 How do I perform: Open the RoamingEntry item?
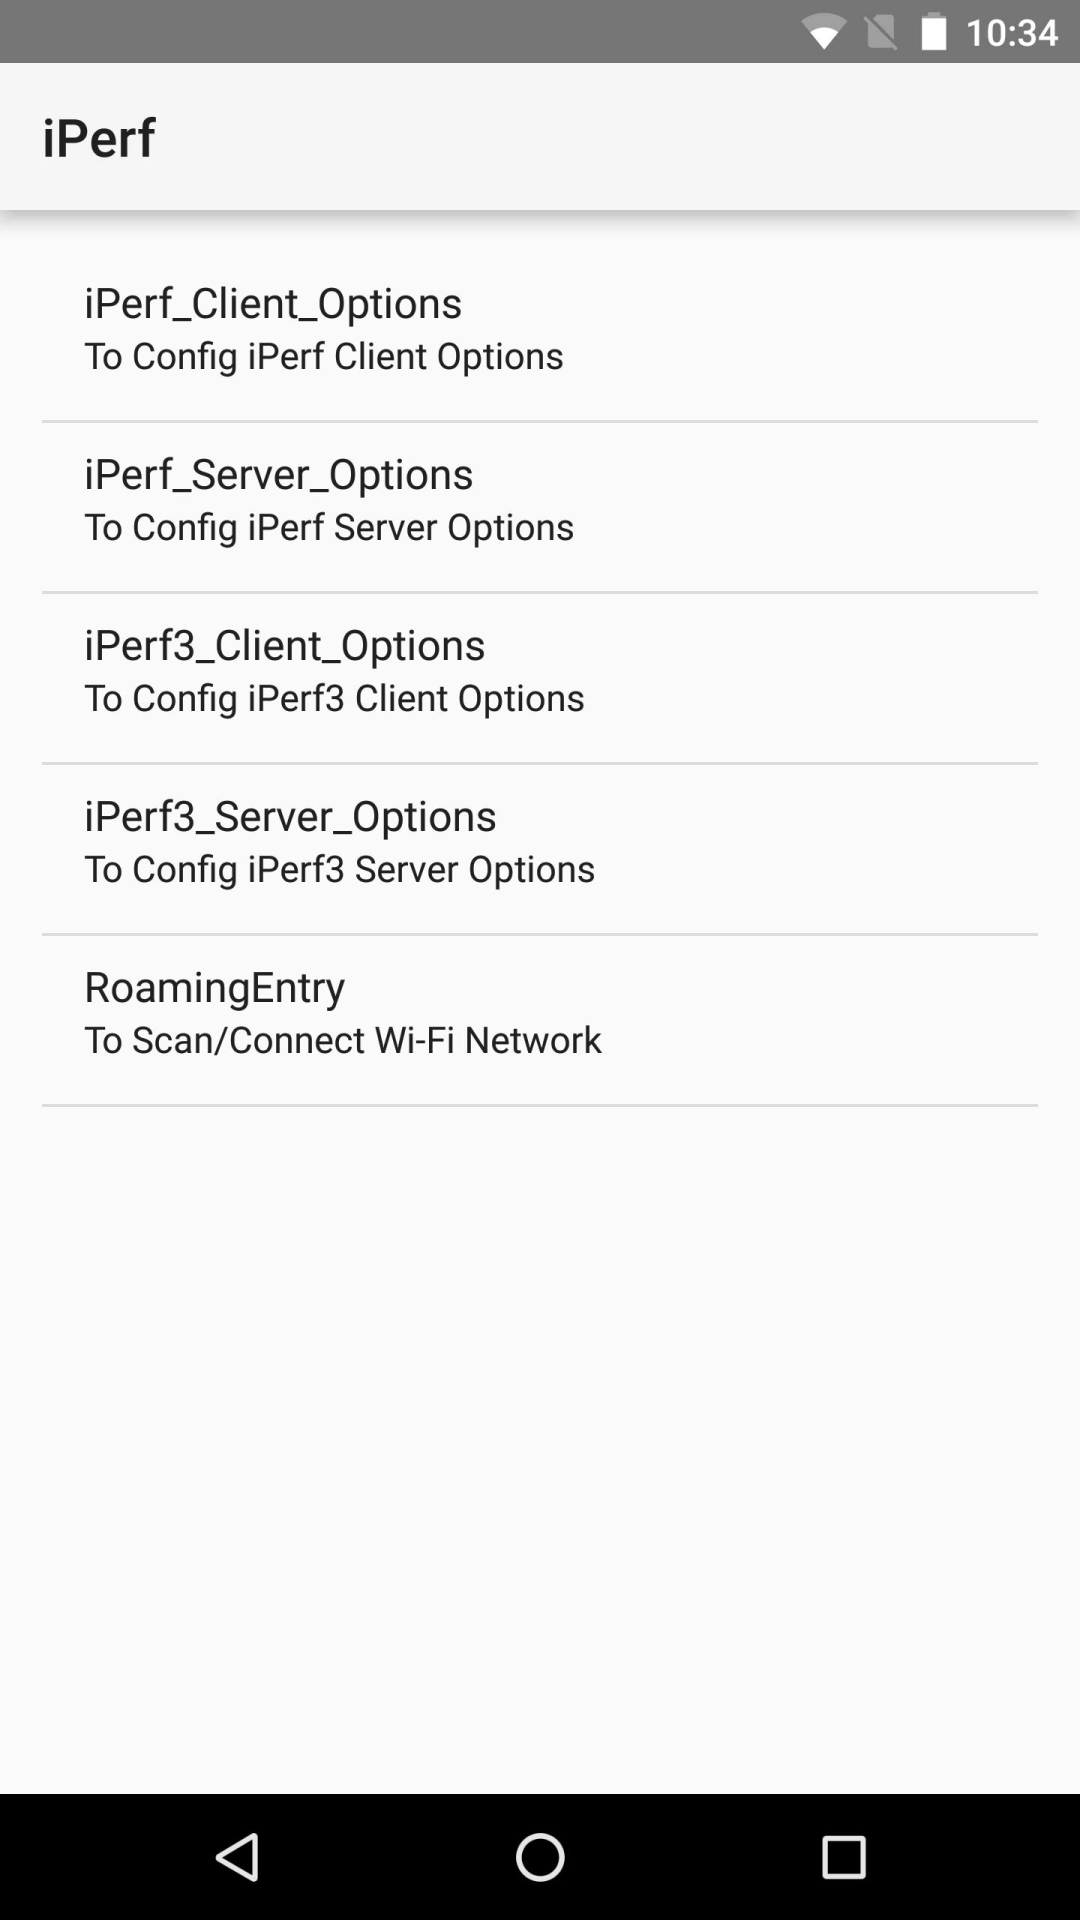point(214,987)
